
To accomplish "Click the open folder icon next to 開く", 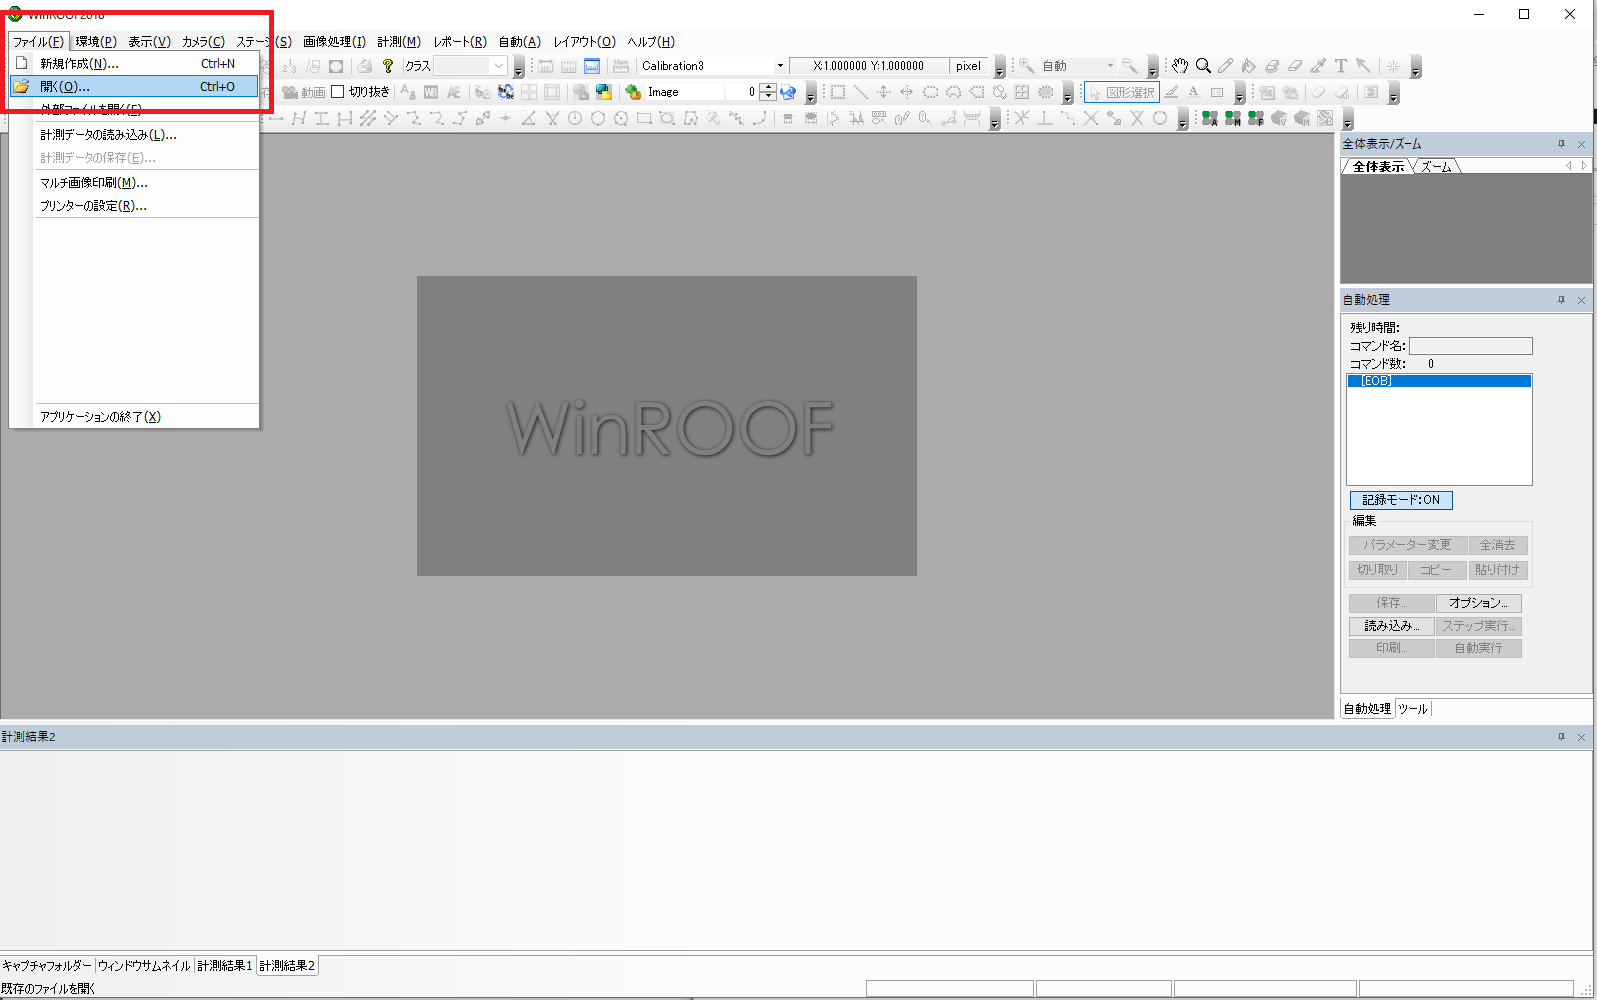I will (21, 86).
